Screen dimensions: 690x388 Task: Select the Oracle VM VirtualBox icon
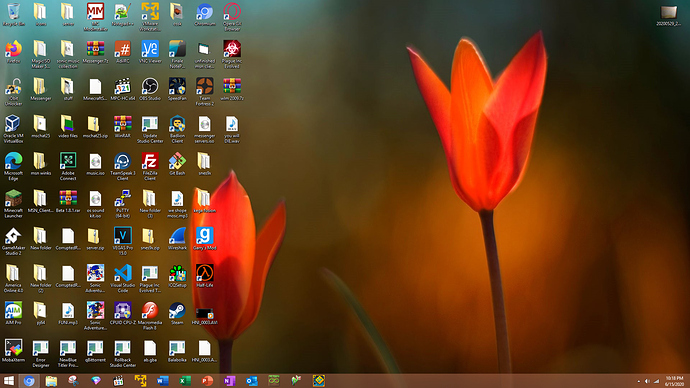pyautogui.click(x=13, y=129)
